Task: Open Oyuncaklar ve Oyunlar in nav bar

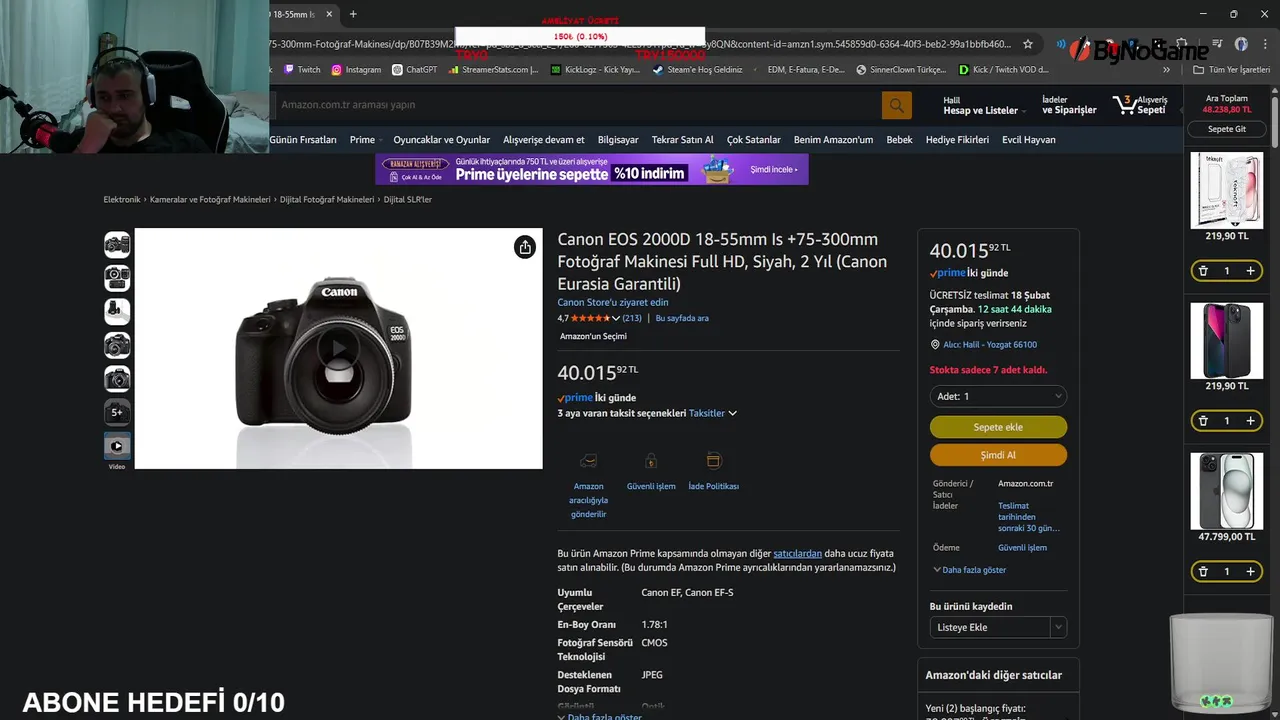Action: pyautogui.click(x=441, y=140)
